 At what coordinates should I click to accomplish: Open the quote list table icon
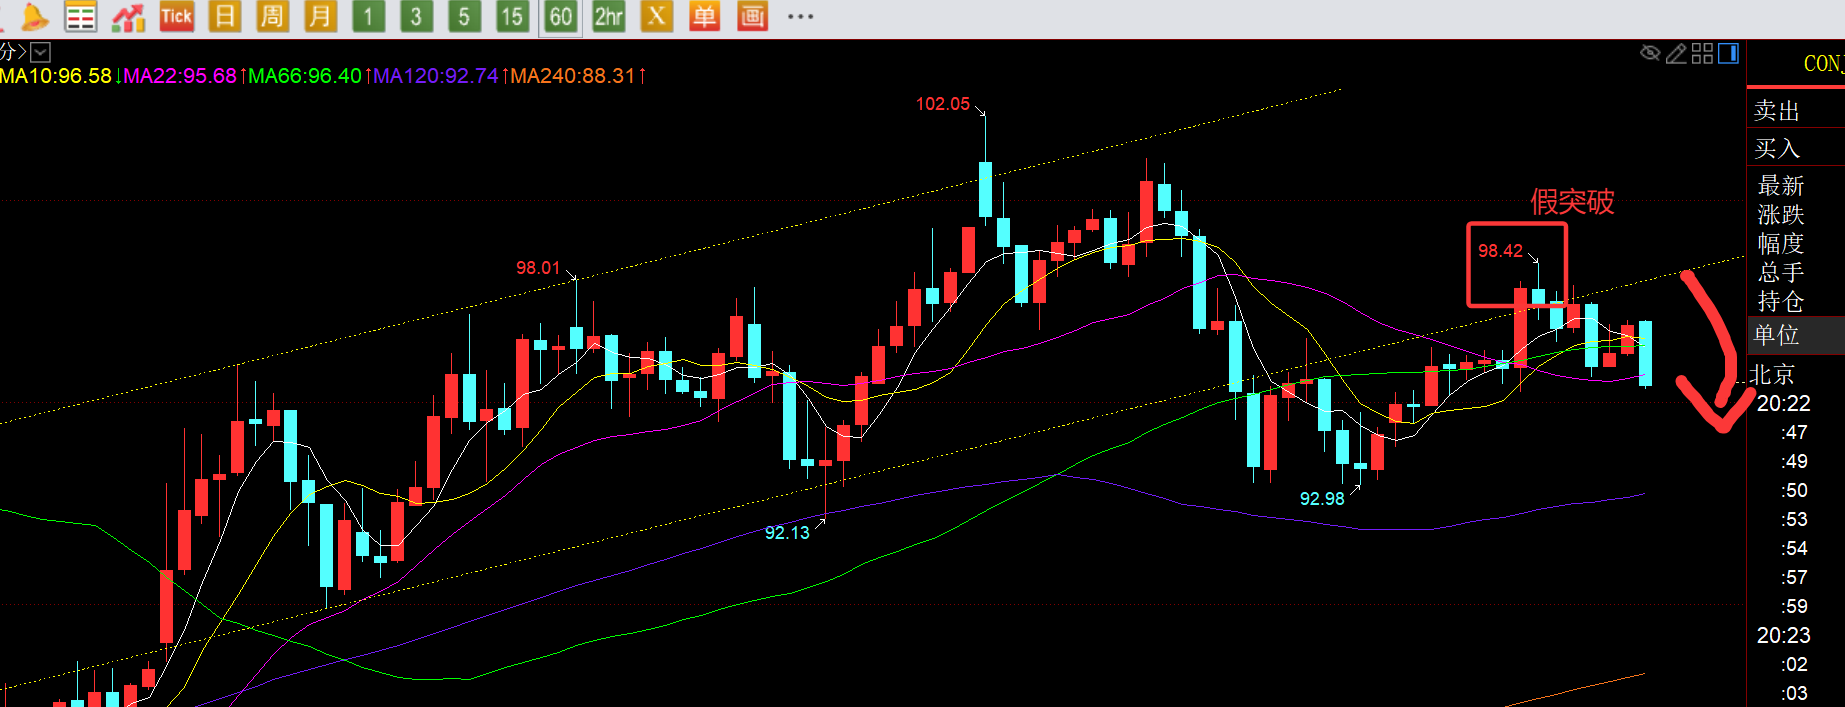point(80,17)
